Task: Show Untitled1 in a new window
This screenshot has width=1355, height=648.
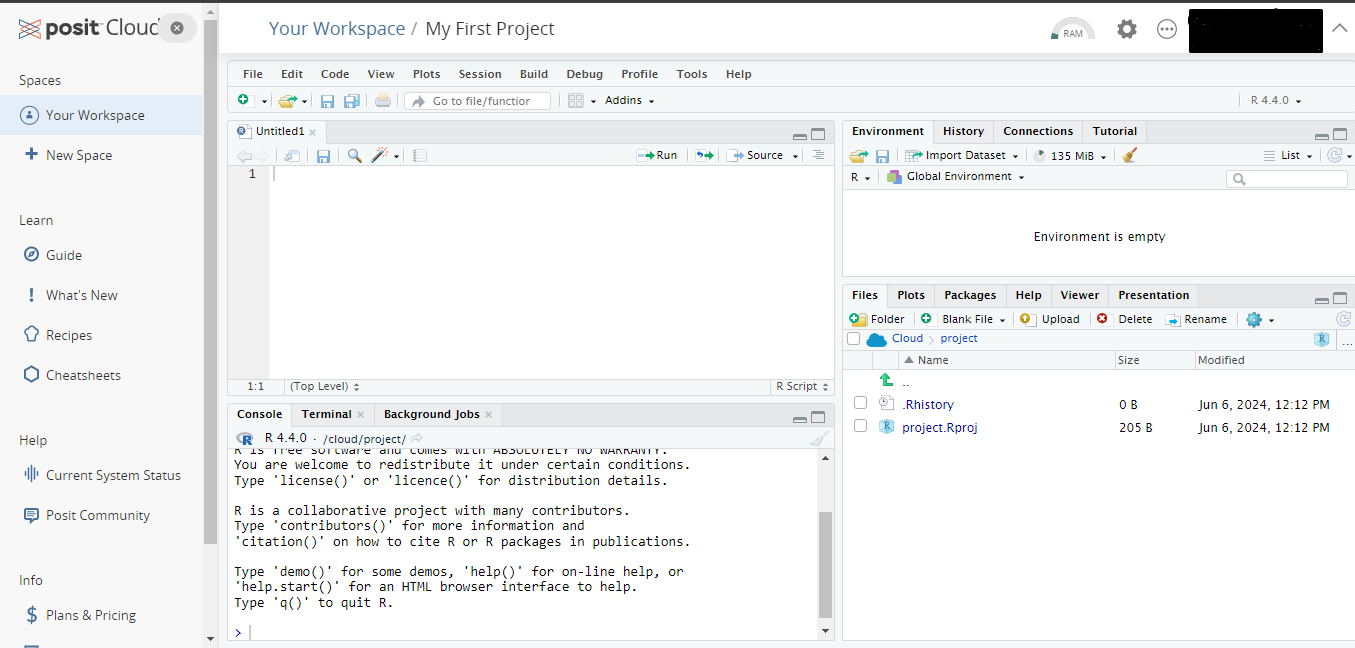Action: [x=292, y=156]
